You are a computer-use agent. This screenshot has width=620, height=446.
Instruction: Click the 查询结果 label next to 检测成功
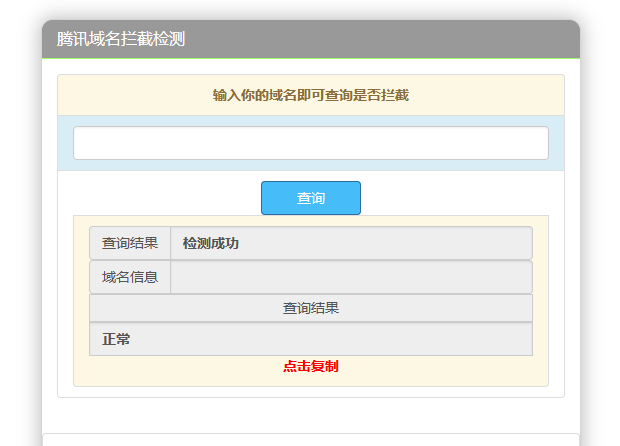(x=130, y=243)
